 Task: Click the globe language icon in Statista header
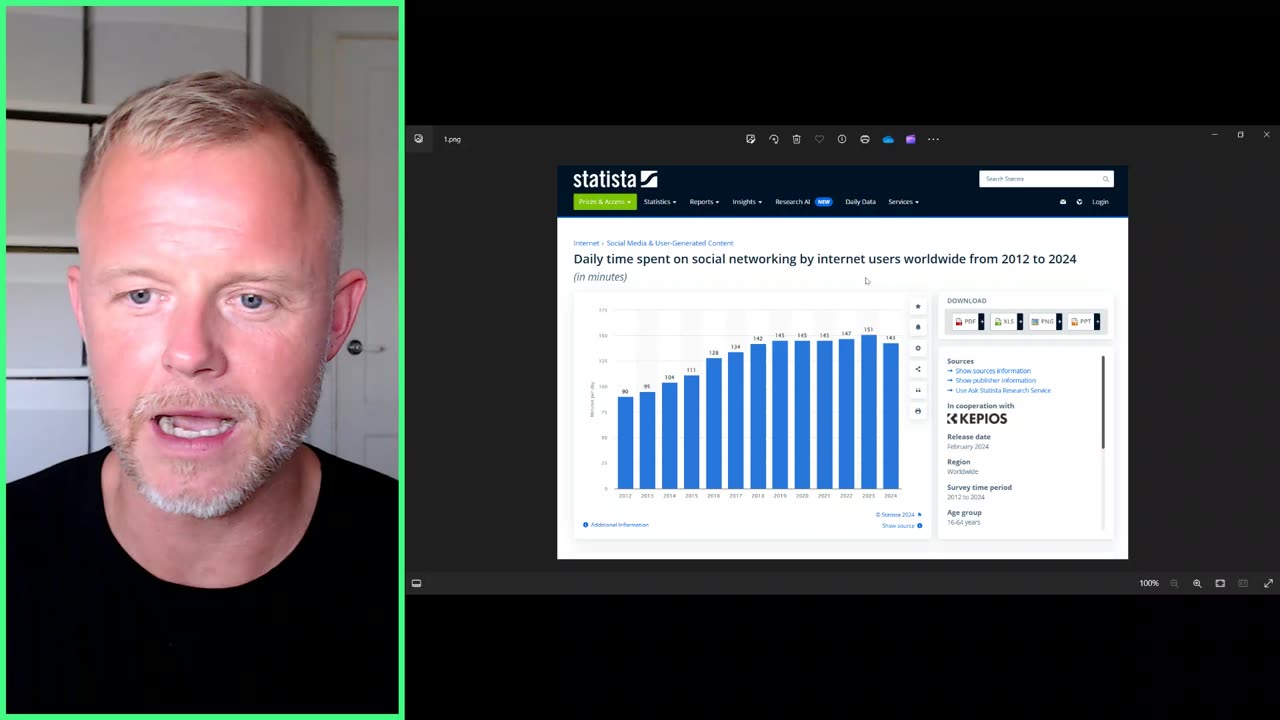(1079, 202)
